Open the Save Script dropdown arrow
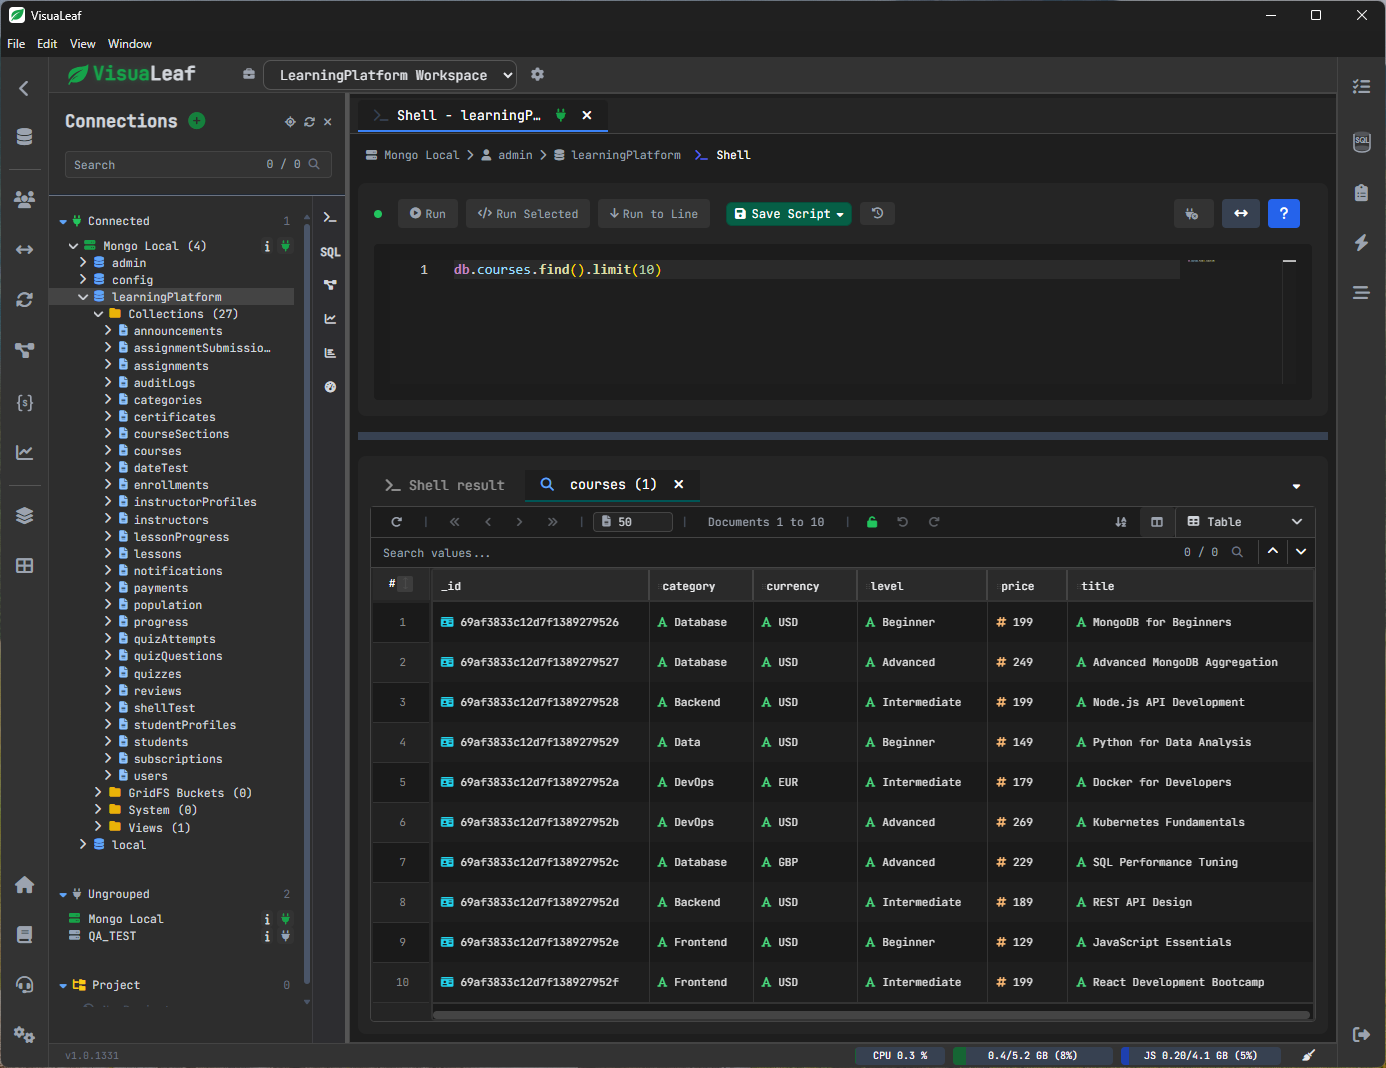 (840, 214)
